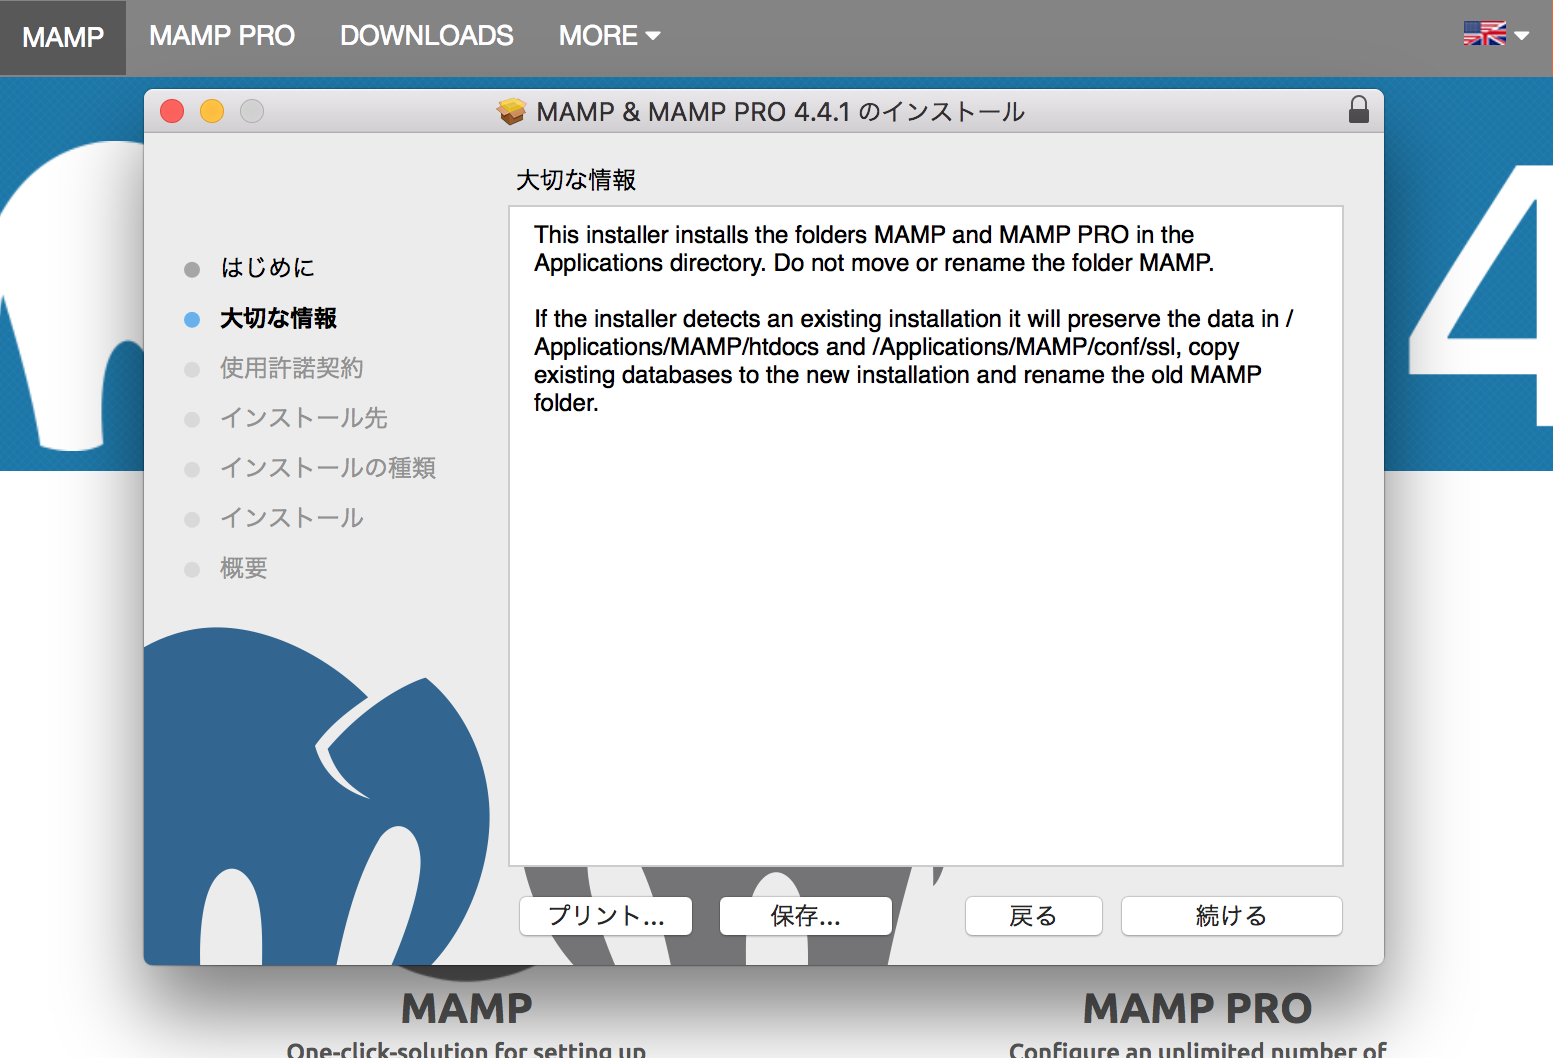This screenshot has height=1058, width=1553.
Task: Click the 保存... button
Action: coord(806,916)
